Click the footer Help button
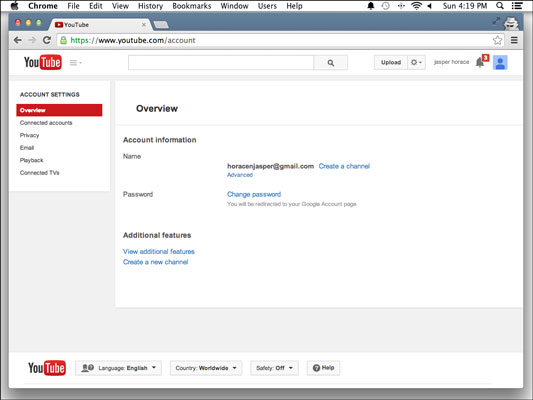The height and width of the screenshot is (400, 533). [323, 368]
